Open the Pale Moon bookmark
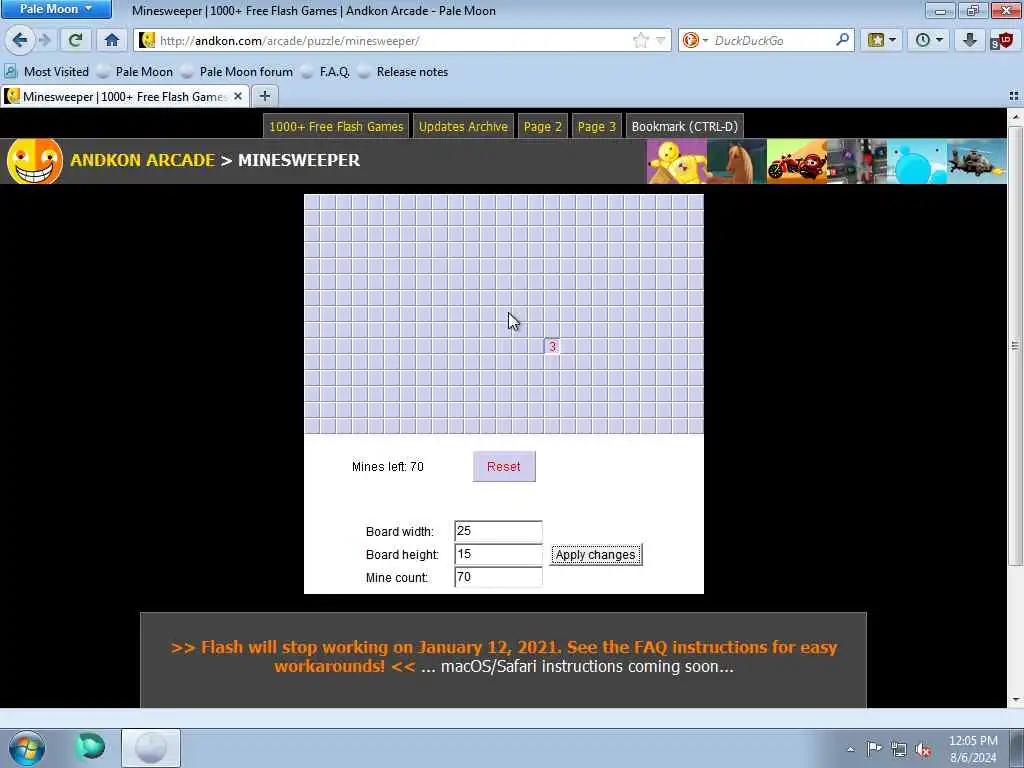 135,72
